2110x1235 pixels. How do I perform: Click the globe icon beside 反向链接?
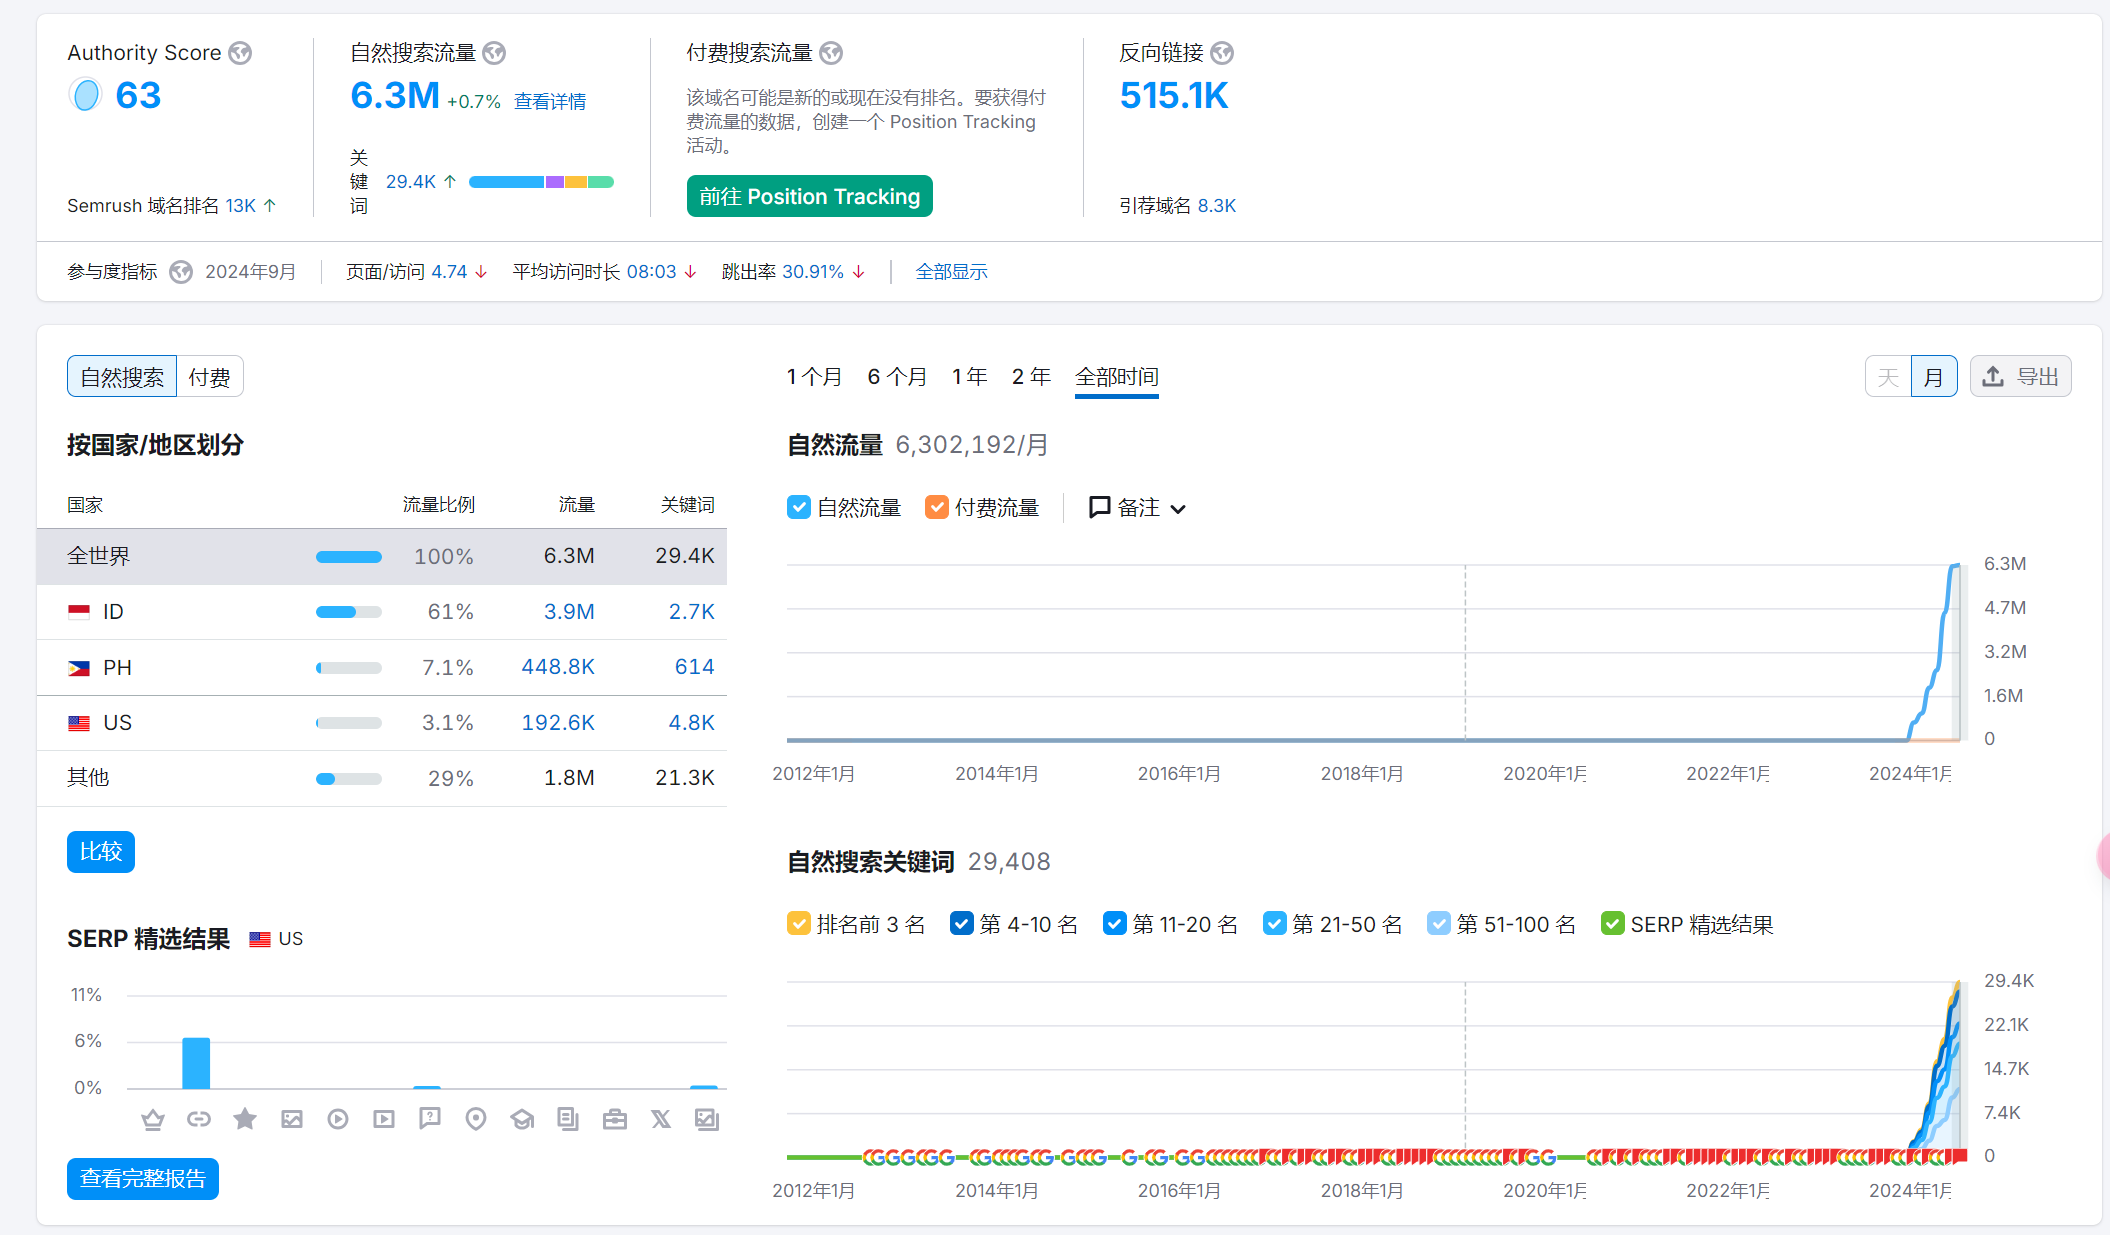[x=1222, y=53]
